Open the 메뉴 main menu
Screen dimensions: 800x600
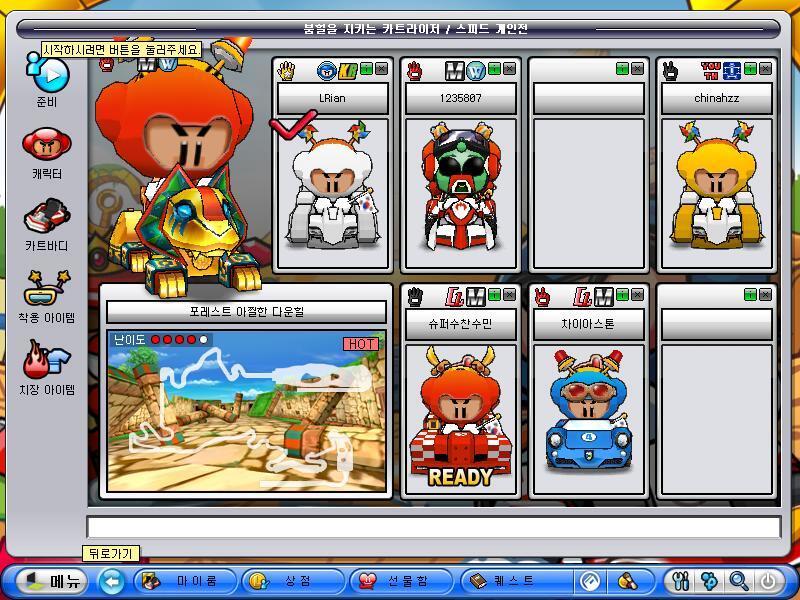click(x=50, y=580)
